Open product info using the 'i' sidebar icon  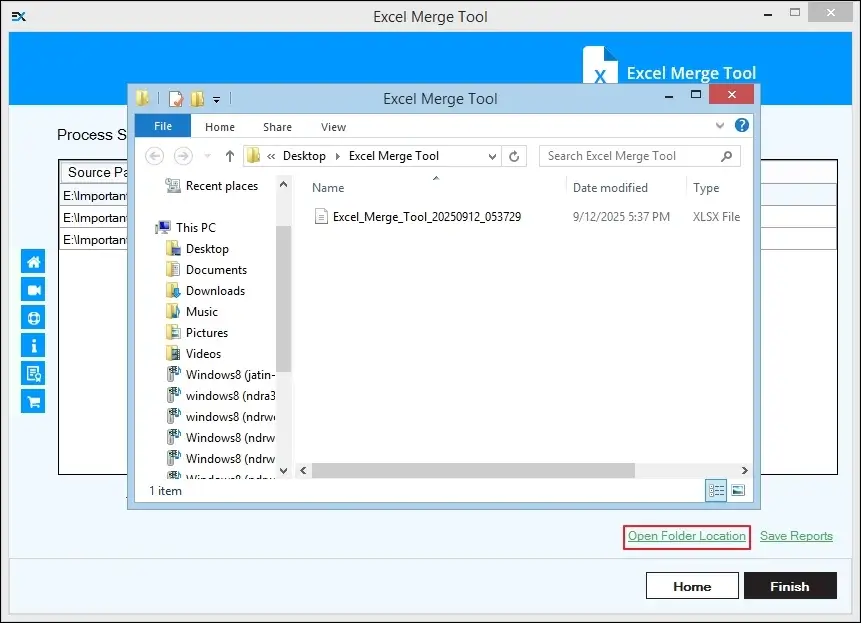point(33,345)
